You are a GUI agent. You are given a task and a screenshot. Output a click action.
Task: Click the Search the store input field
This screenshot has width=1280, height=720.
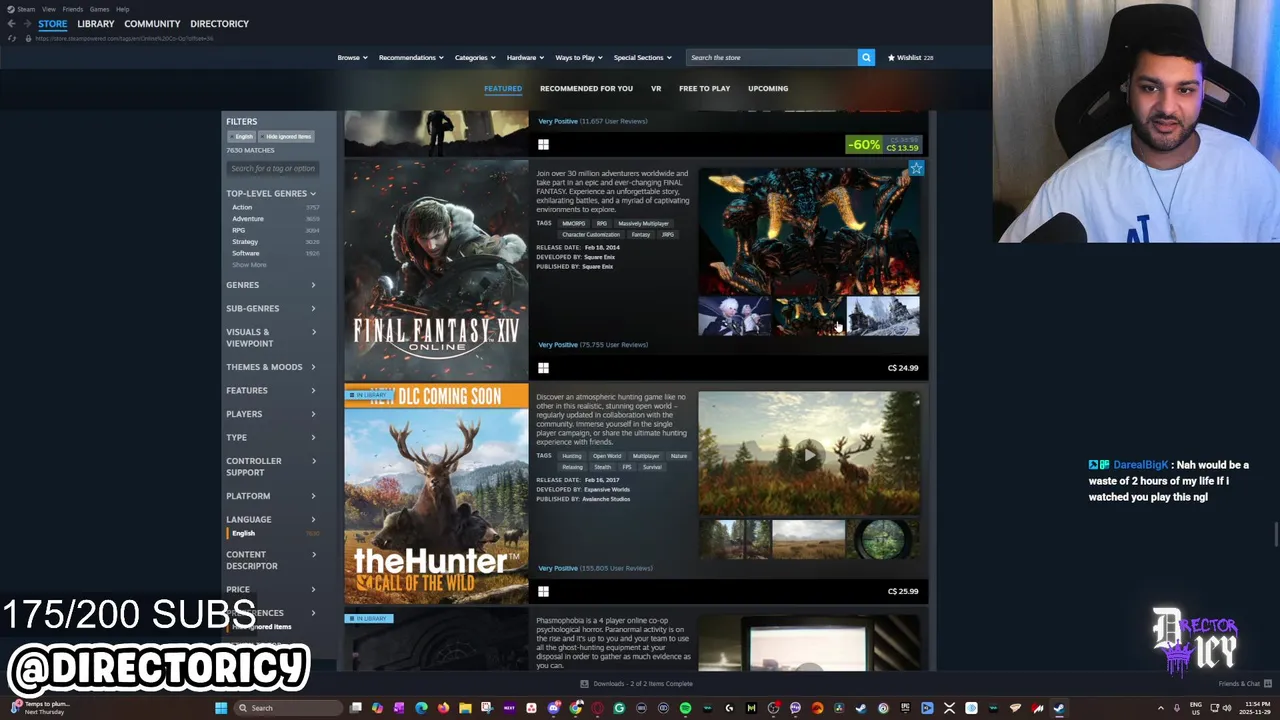pos(771,57)
